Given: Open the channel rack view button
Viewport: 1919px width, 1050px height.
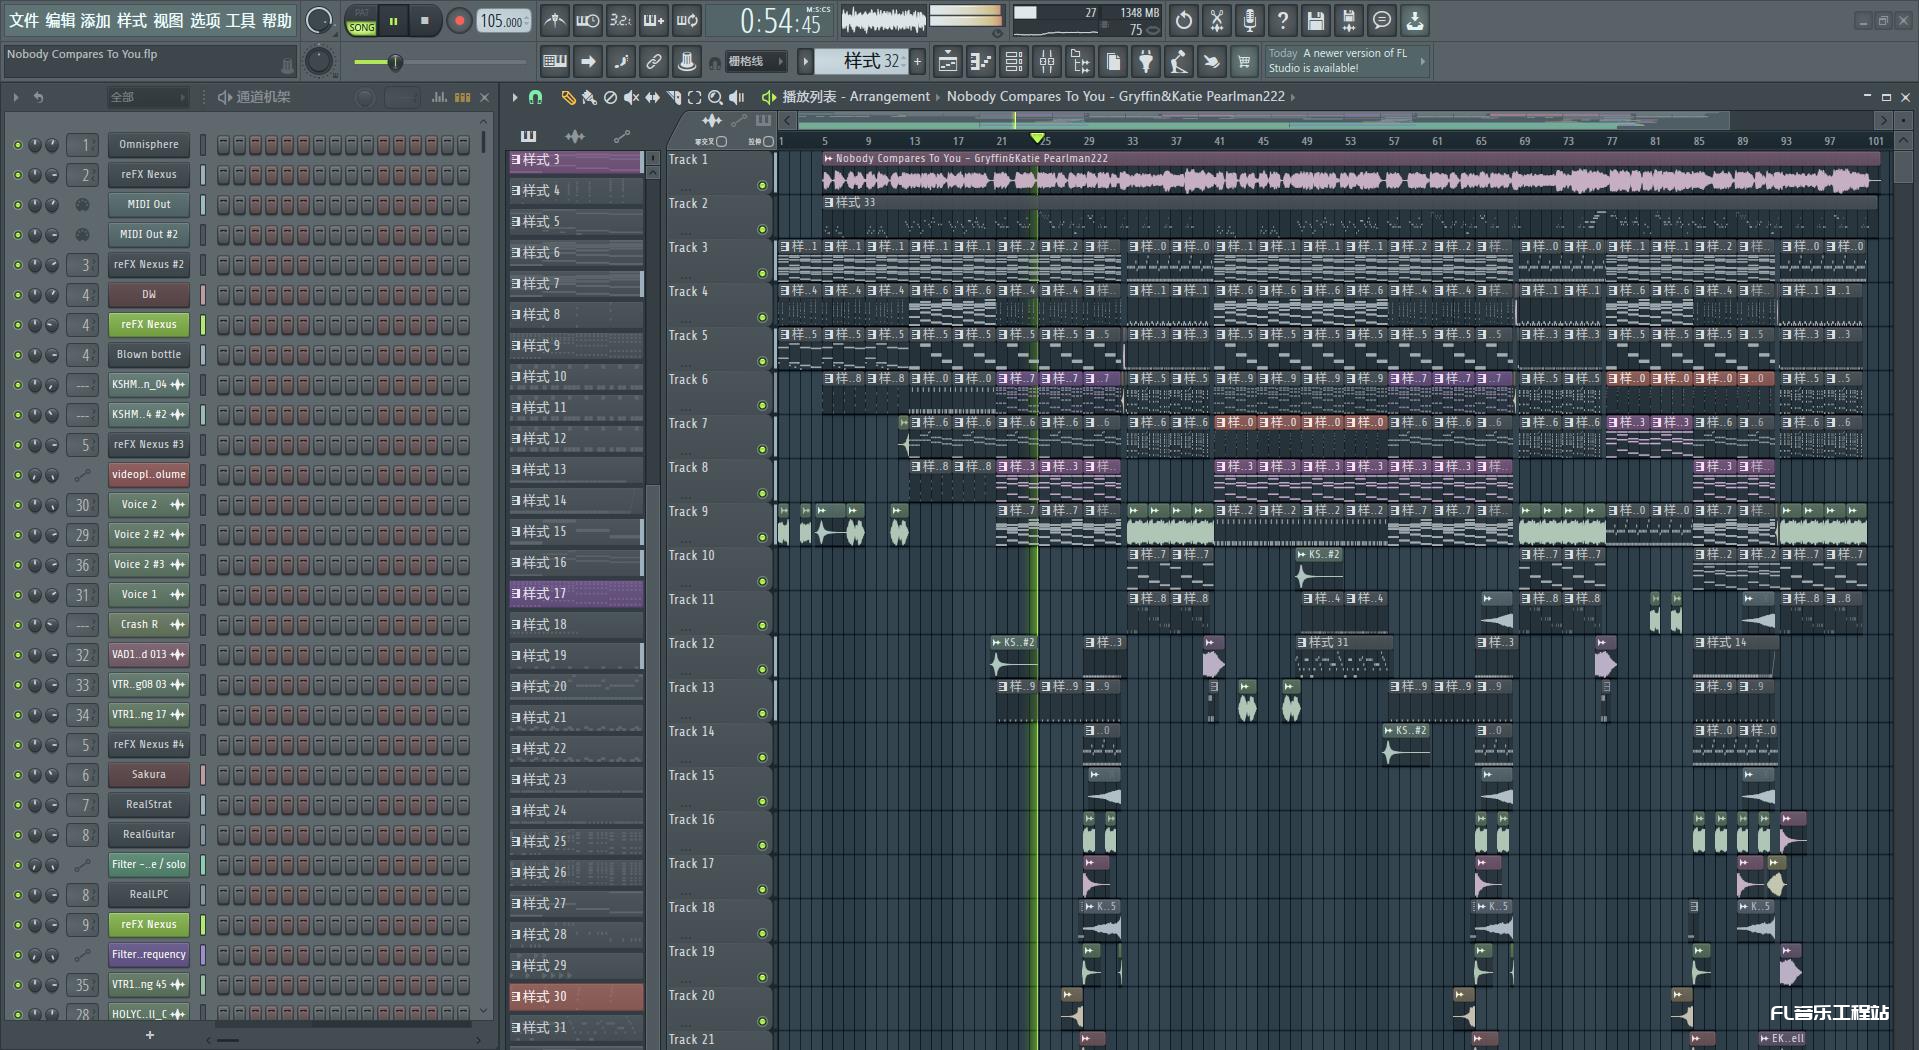Looking at the screenshot, I should click(x=1014, y=62).
